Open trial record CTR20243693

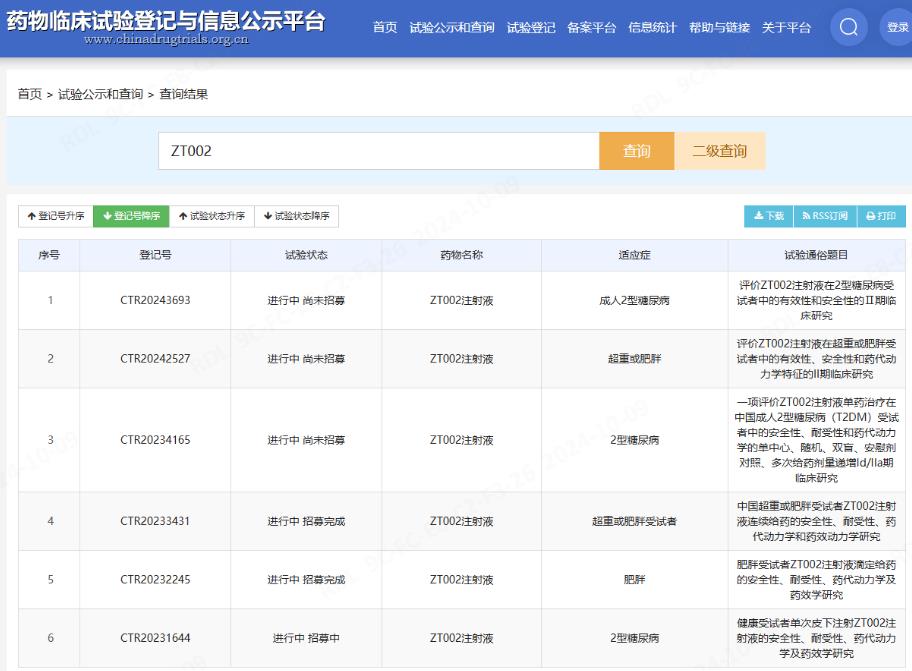tap(155, 300)
